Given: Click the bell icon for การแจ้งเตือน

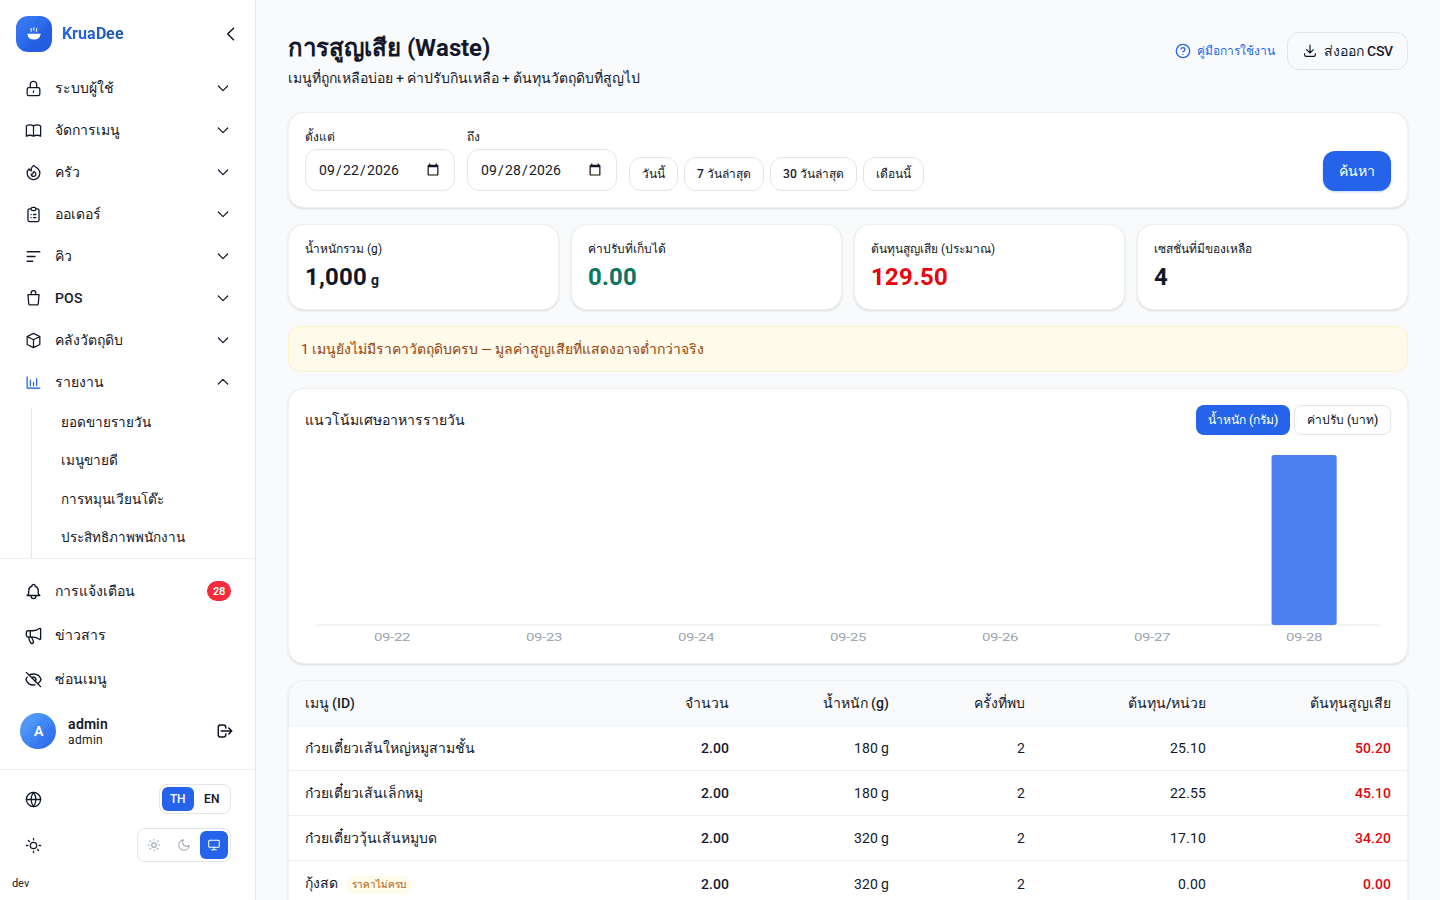Looking at the screenshot, I should [x=33, y=591].
